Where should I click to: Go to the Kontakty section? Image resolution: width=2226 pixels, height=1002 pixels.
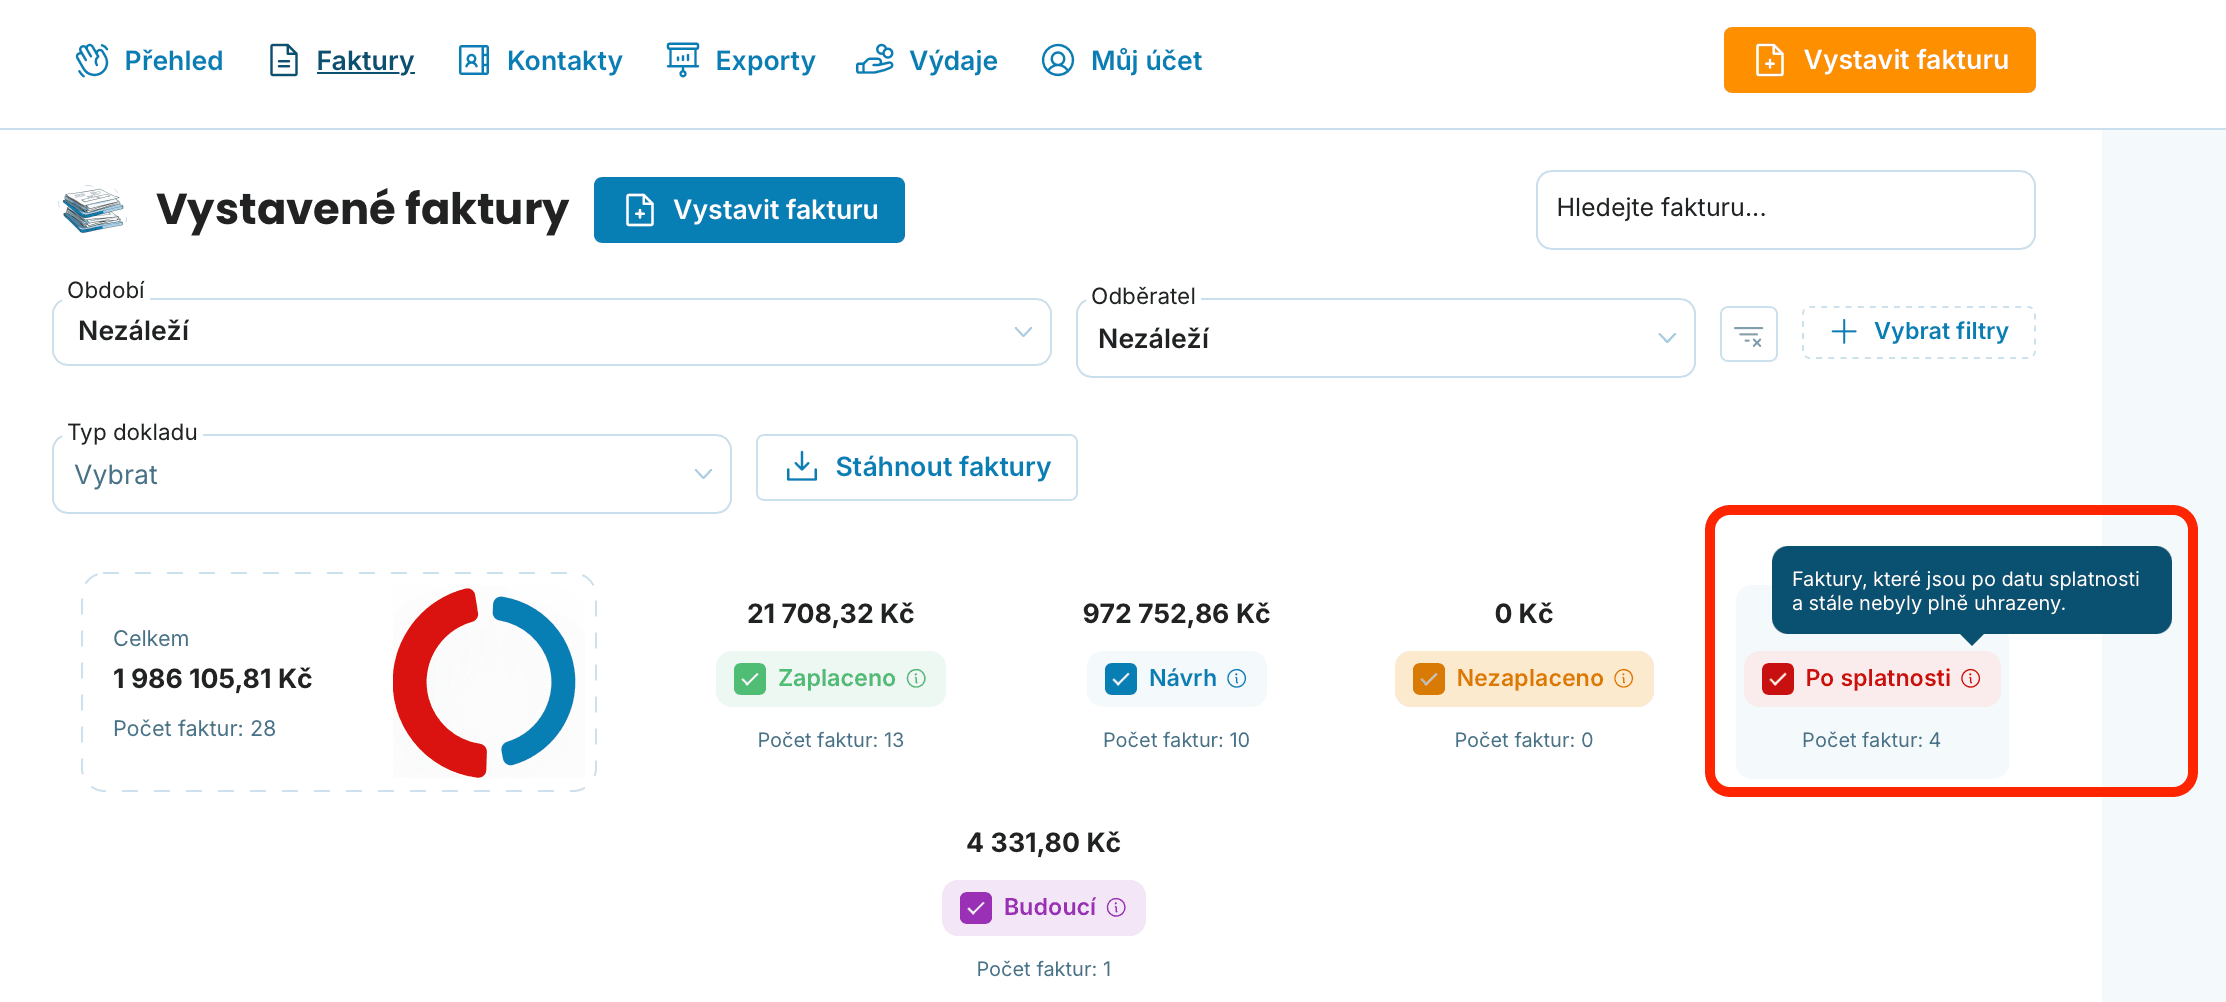click(540, 60)
